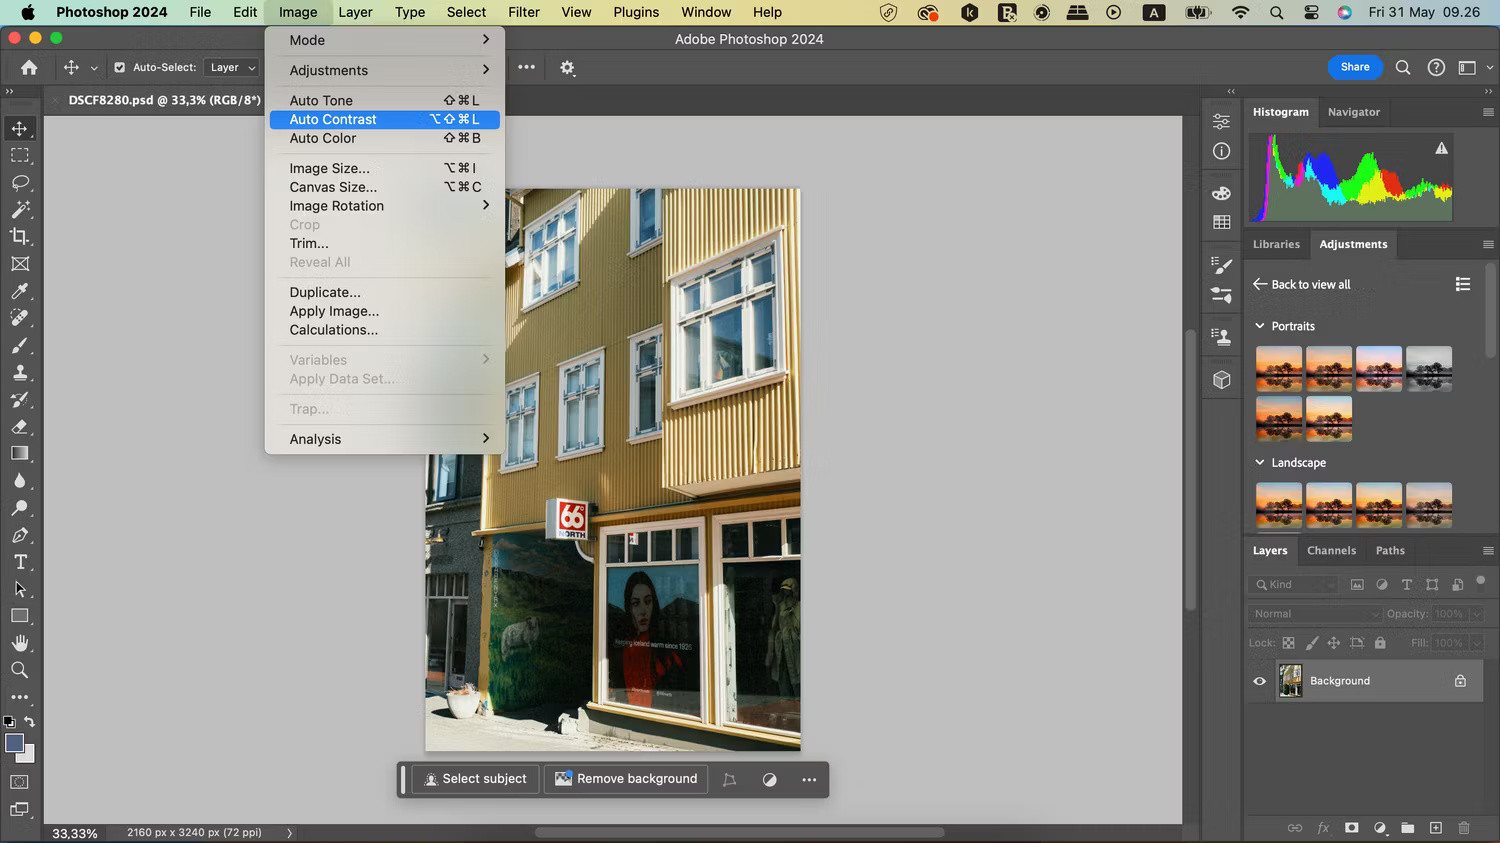Pick the Eyedropper tool
The image size is (1500, 843).
(x=20, y=291)
